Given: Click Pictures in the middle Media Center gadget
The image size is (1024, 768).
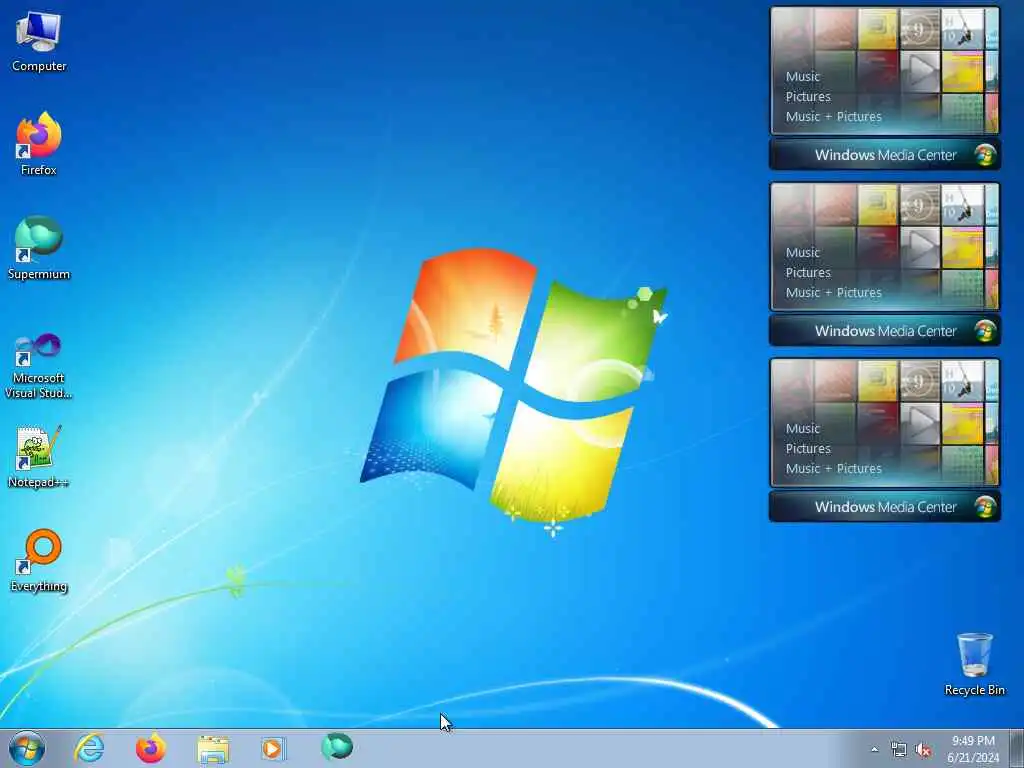Looking at the screenshot, I should click(808, 272).
